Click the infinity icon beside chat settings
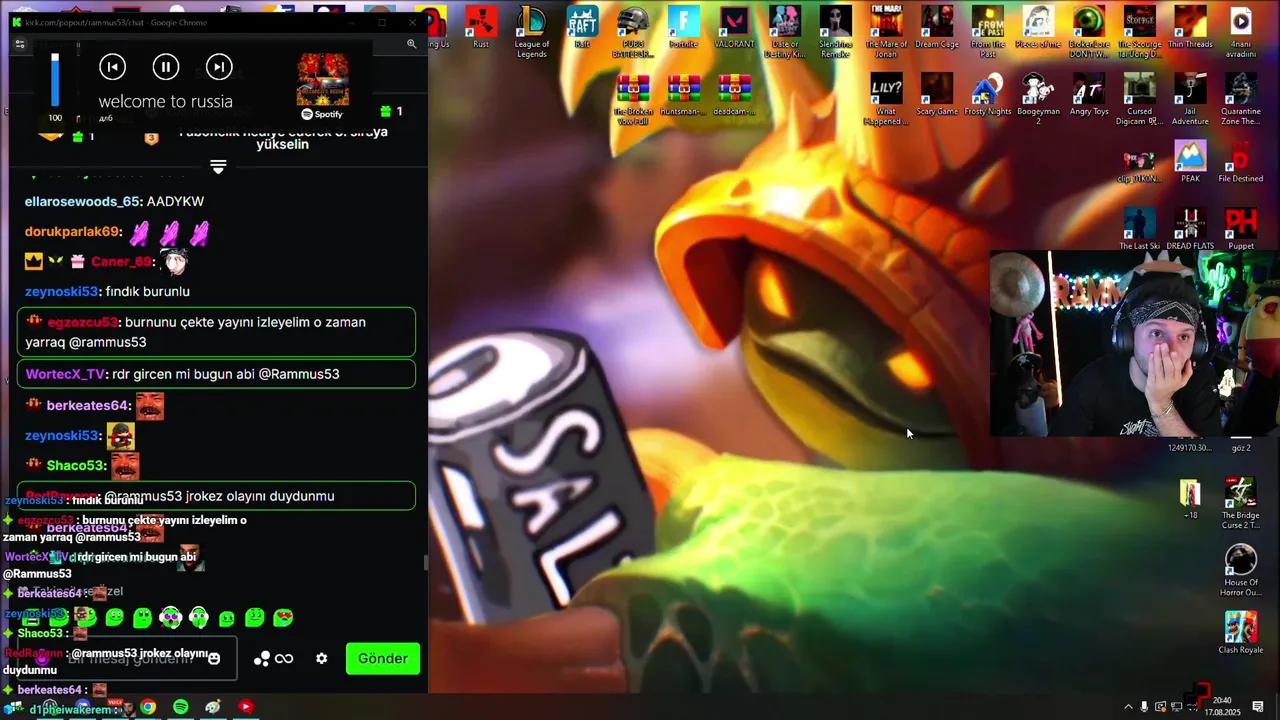Image resolution: width=1280 pixels, height=720 pixels. click(284, 658)
